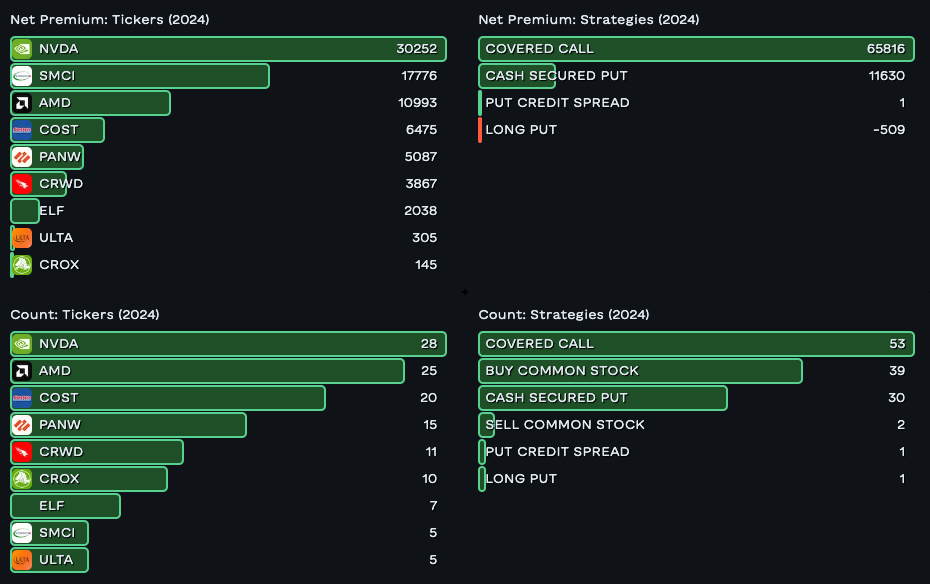
Task: Click the red LONG PUT bar marker
Action: (480, 130)
